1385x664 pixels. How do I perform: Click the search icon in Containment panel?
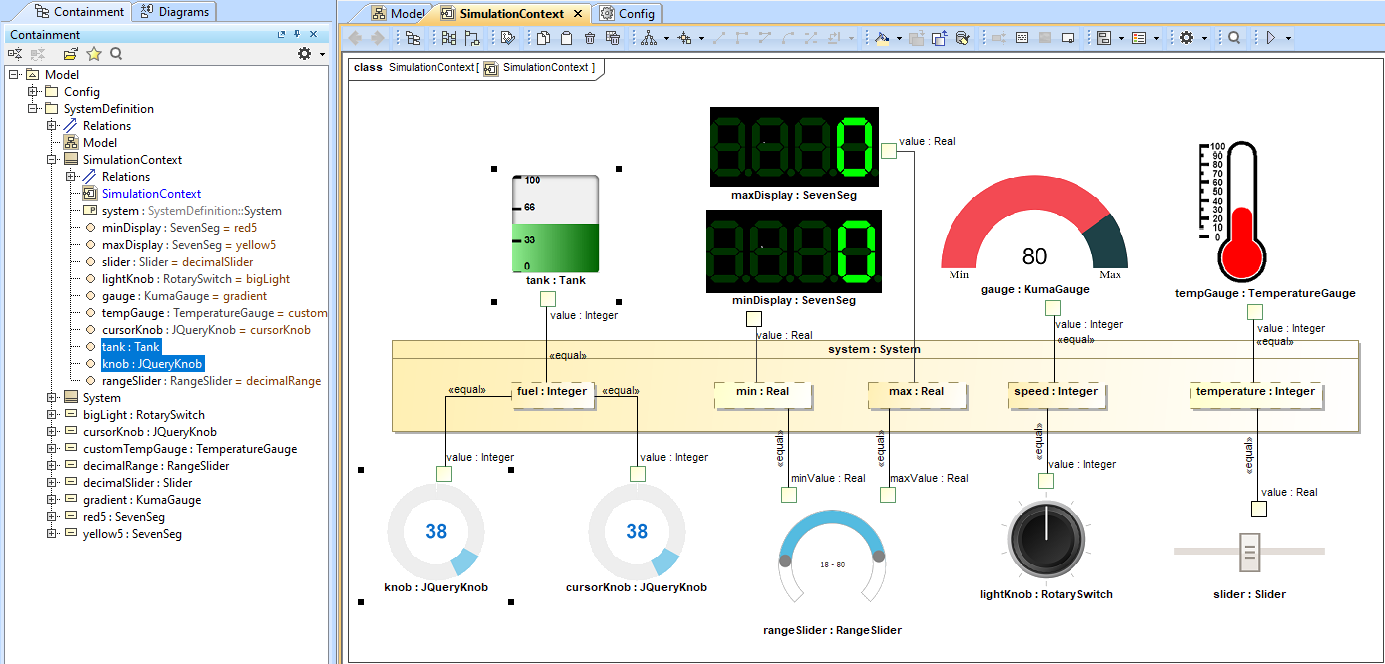pos(116,54)
